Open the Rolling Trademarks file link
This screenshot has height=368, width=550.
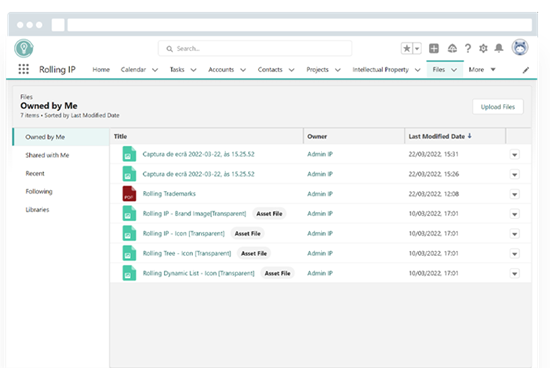coord(169,194)
